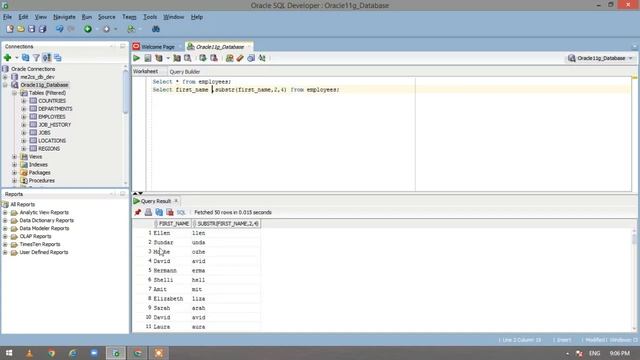Viewport: 640px width, 360px height.
Task: Click the VLC cone icon on taskbar
Action: (29, 353)
